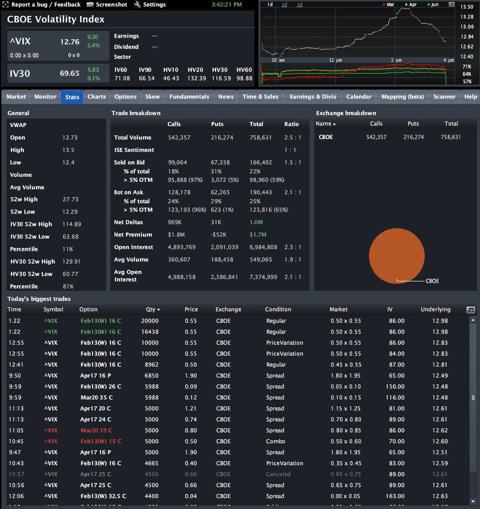Image resolution: width=480 pixels, height=509 pixels.
Task: Select the Apr17 24 C trade row
Action: coord(237,420)
